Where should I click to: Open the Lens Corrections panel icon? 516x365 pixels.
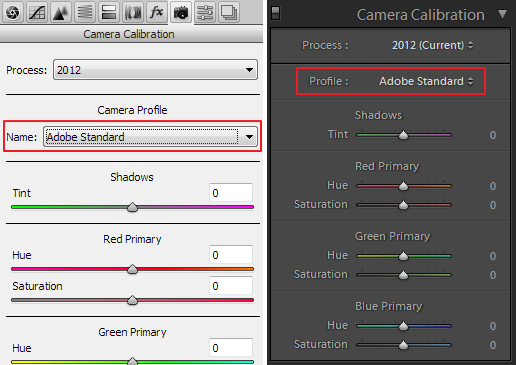coord(133,13)
